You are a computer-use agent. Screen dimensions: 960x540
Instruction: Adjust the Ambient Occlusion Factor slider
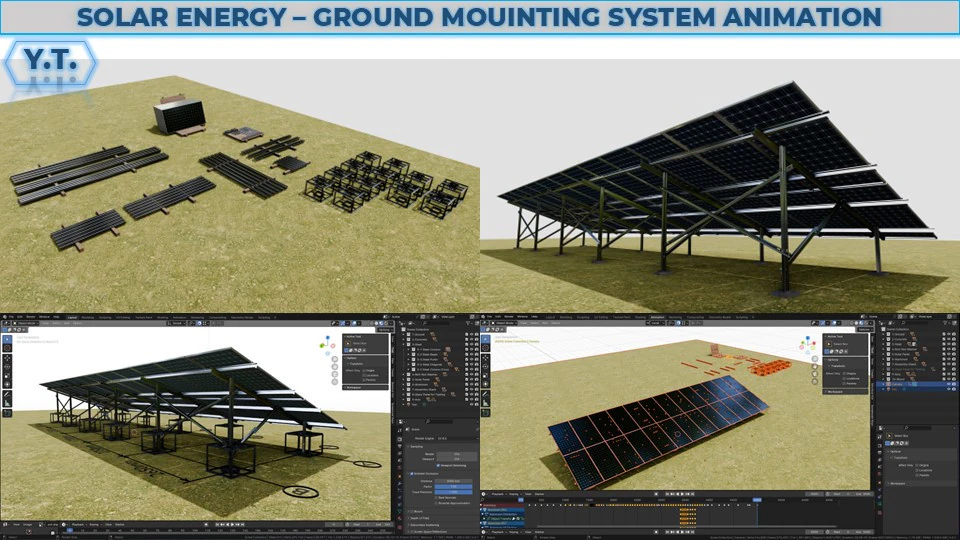[x=454, y=487]
